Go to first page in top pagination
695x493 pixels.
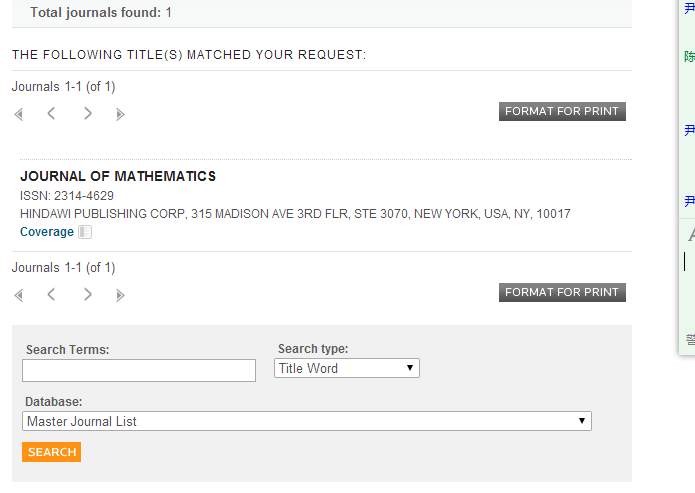point(19,114)
